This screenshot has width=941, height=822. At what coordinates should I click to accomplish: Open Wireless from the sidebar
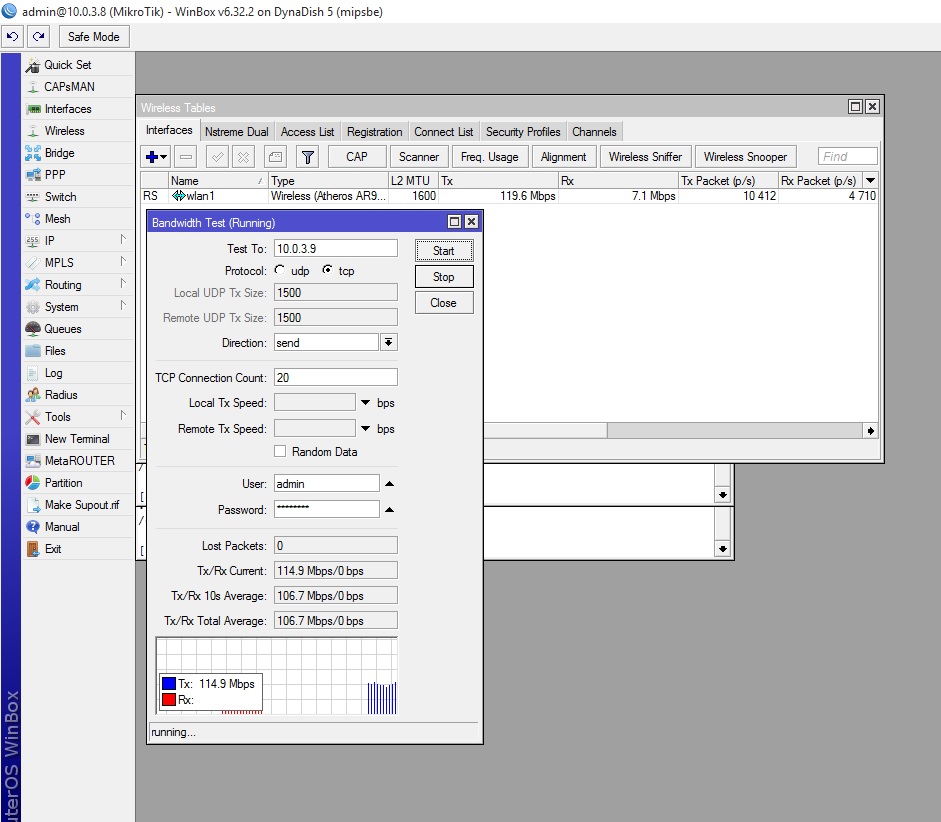(x=64, y=131)
